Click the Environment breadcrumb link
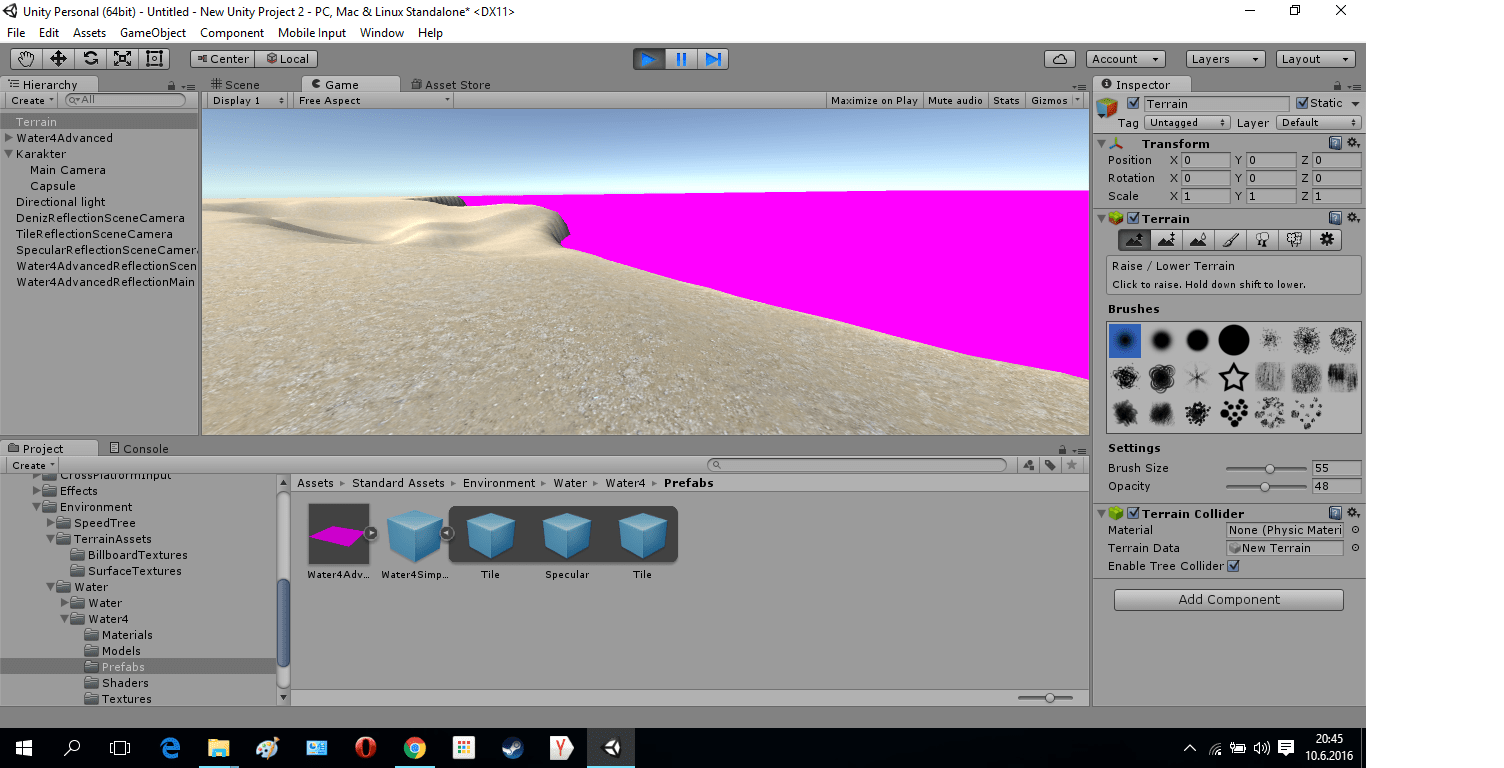The image size is (1504, 768). 499,483
